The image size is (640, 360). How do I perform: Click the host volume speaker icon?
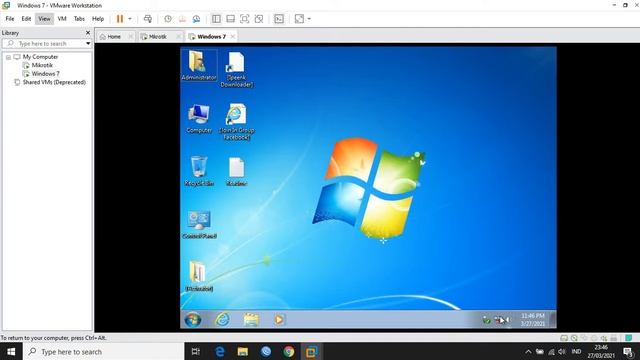(x=562, y=351)
